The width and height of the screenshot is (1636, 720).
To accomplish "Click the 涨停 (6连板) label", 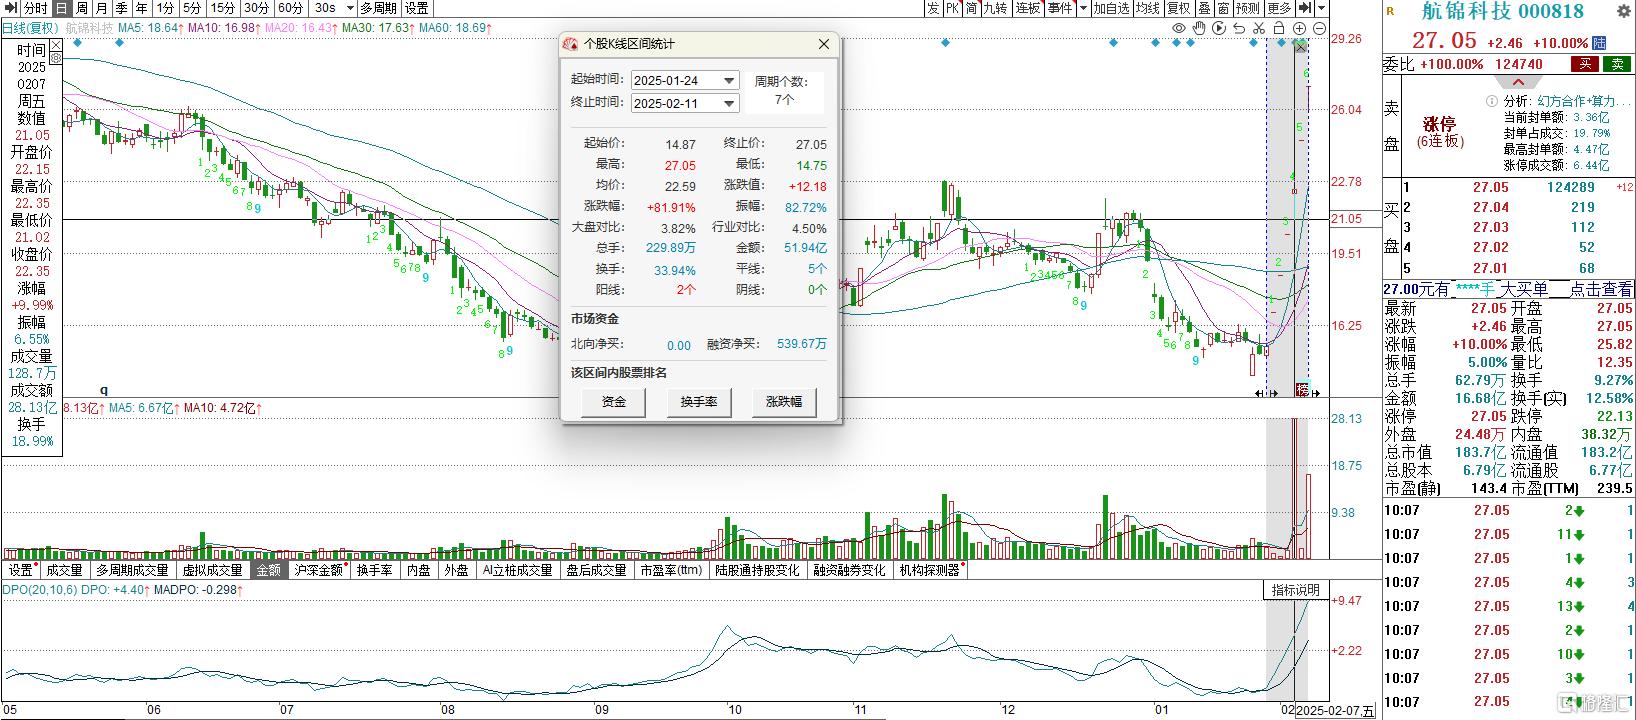I will point(1440,132).
